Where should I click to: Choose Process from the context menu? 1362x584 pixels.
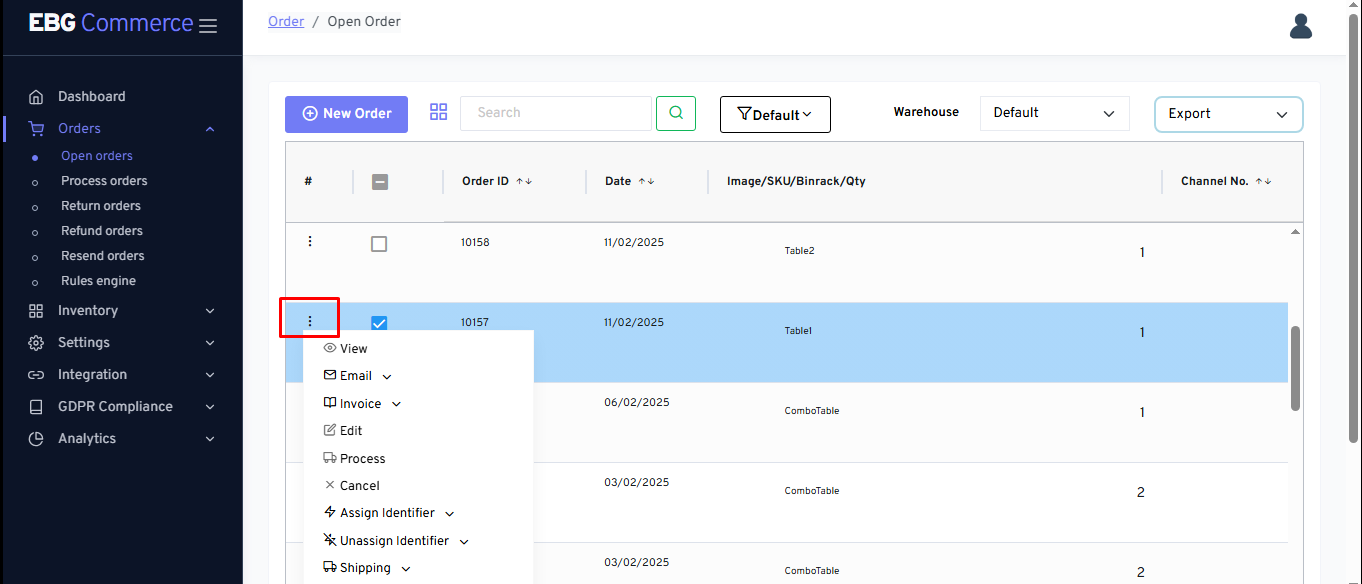pos(362,458)
